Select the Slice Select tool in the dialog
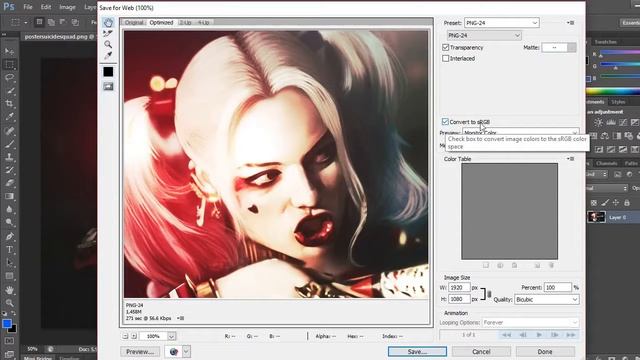The width and height of the screenshot is (640, 360). click(x=108, y=33)
